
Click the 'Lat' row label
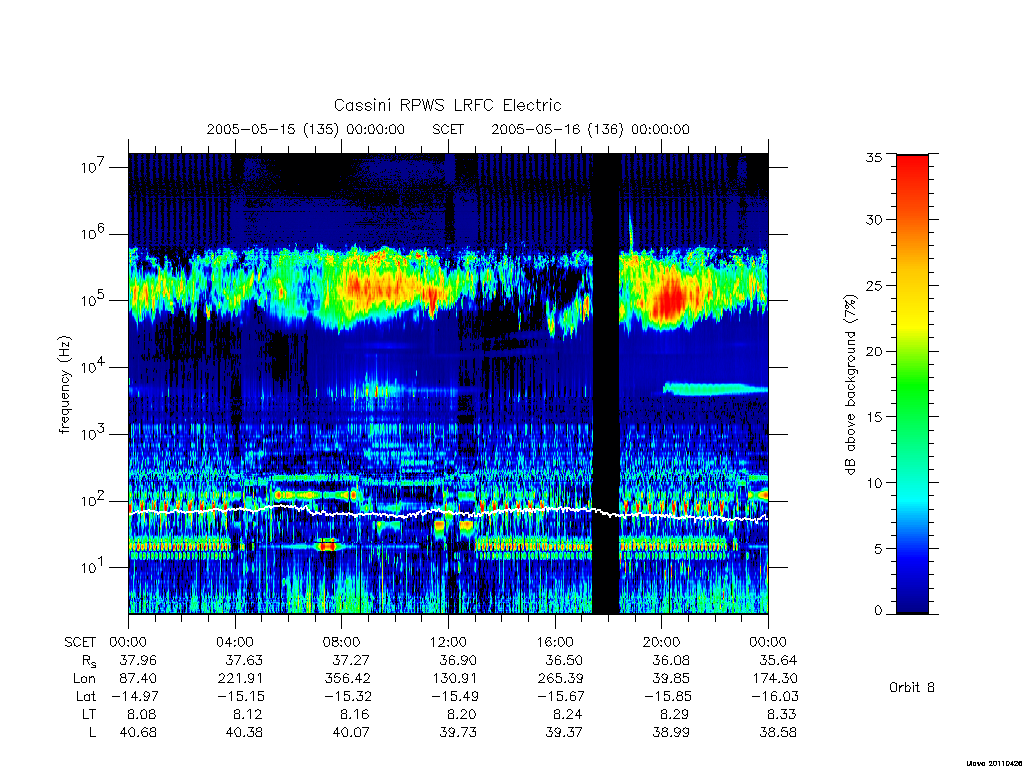tap(86, 697)
